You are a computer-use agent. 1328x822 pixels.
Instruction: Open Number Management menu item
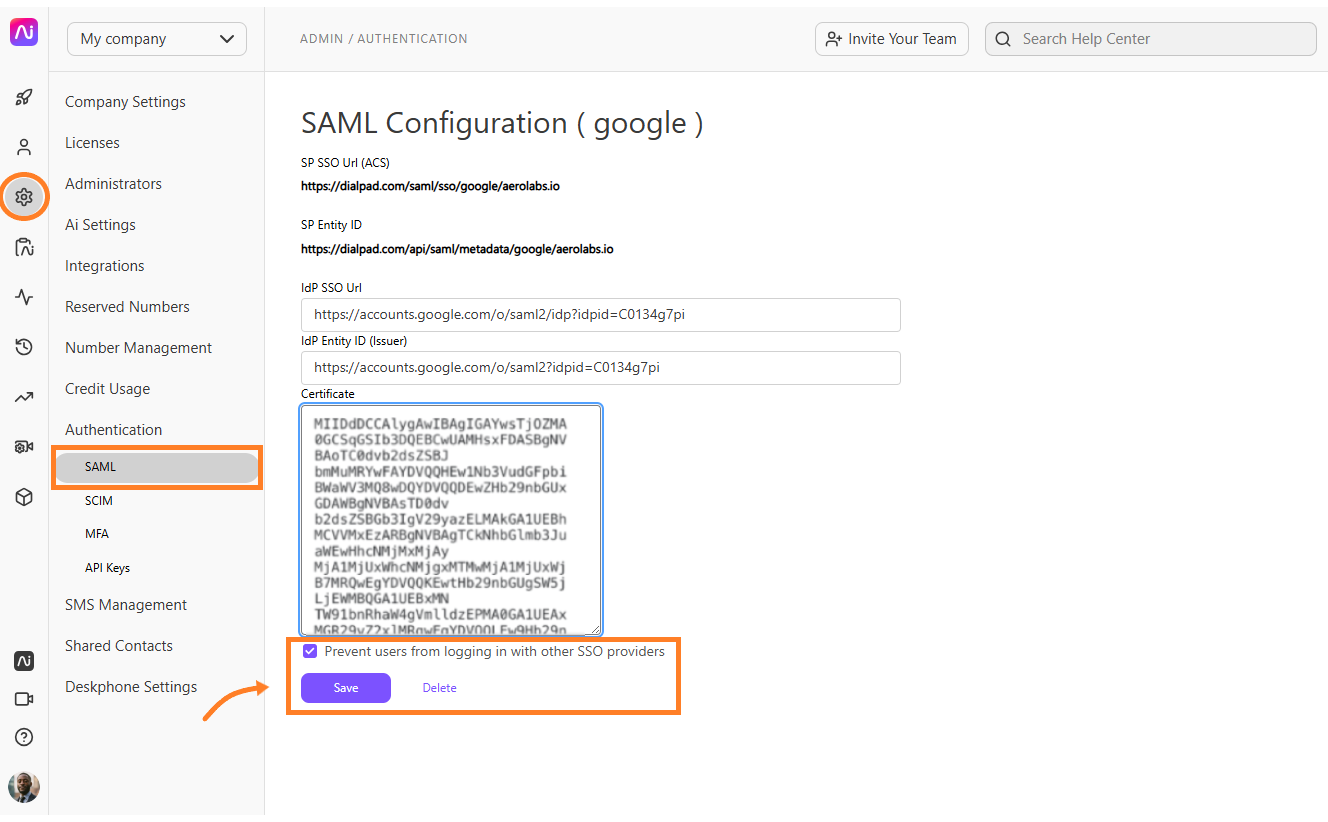coord(138,348)
